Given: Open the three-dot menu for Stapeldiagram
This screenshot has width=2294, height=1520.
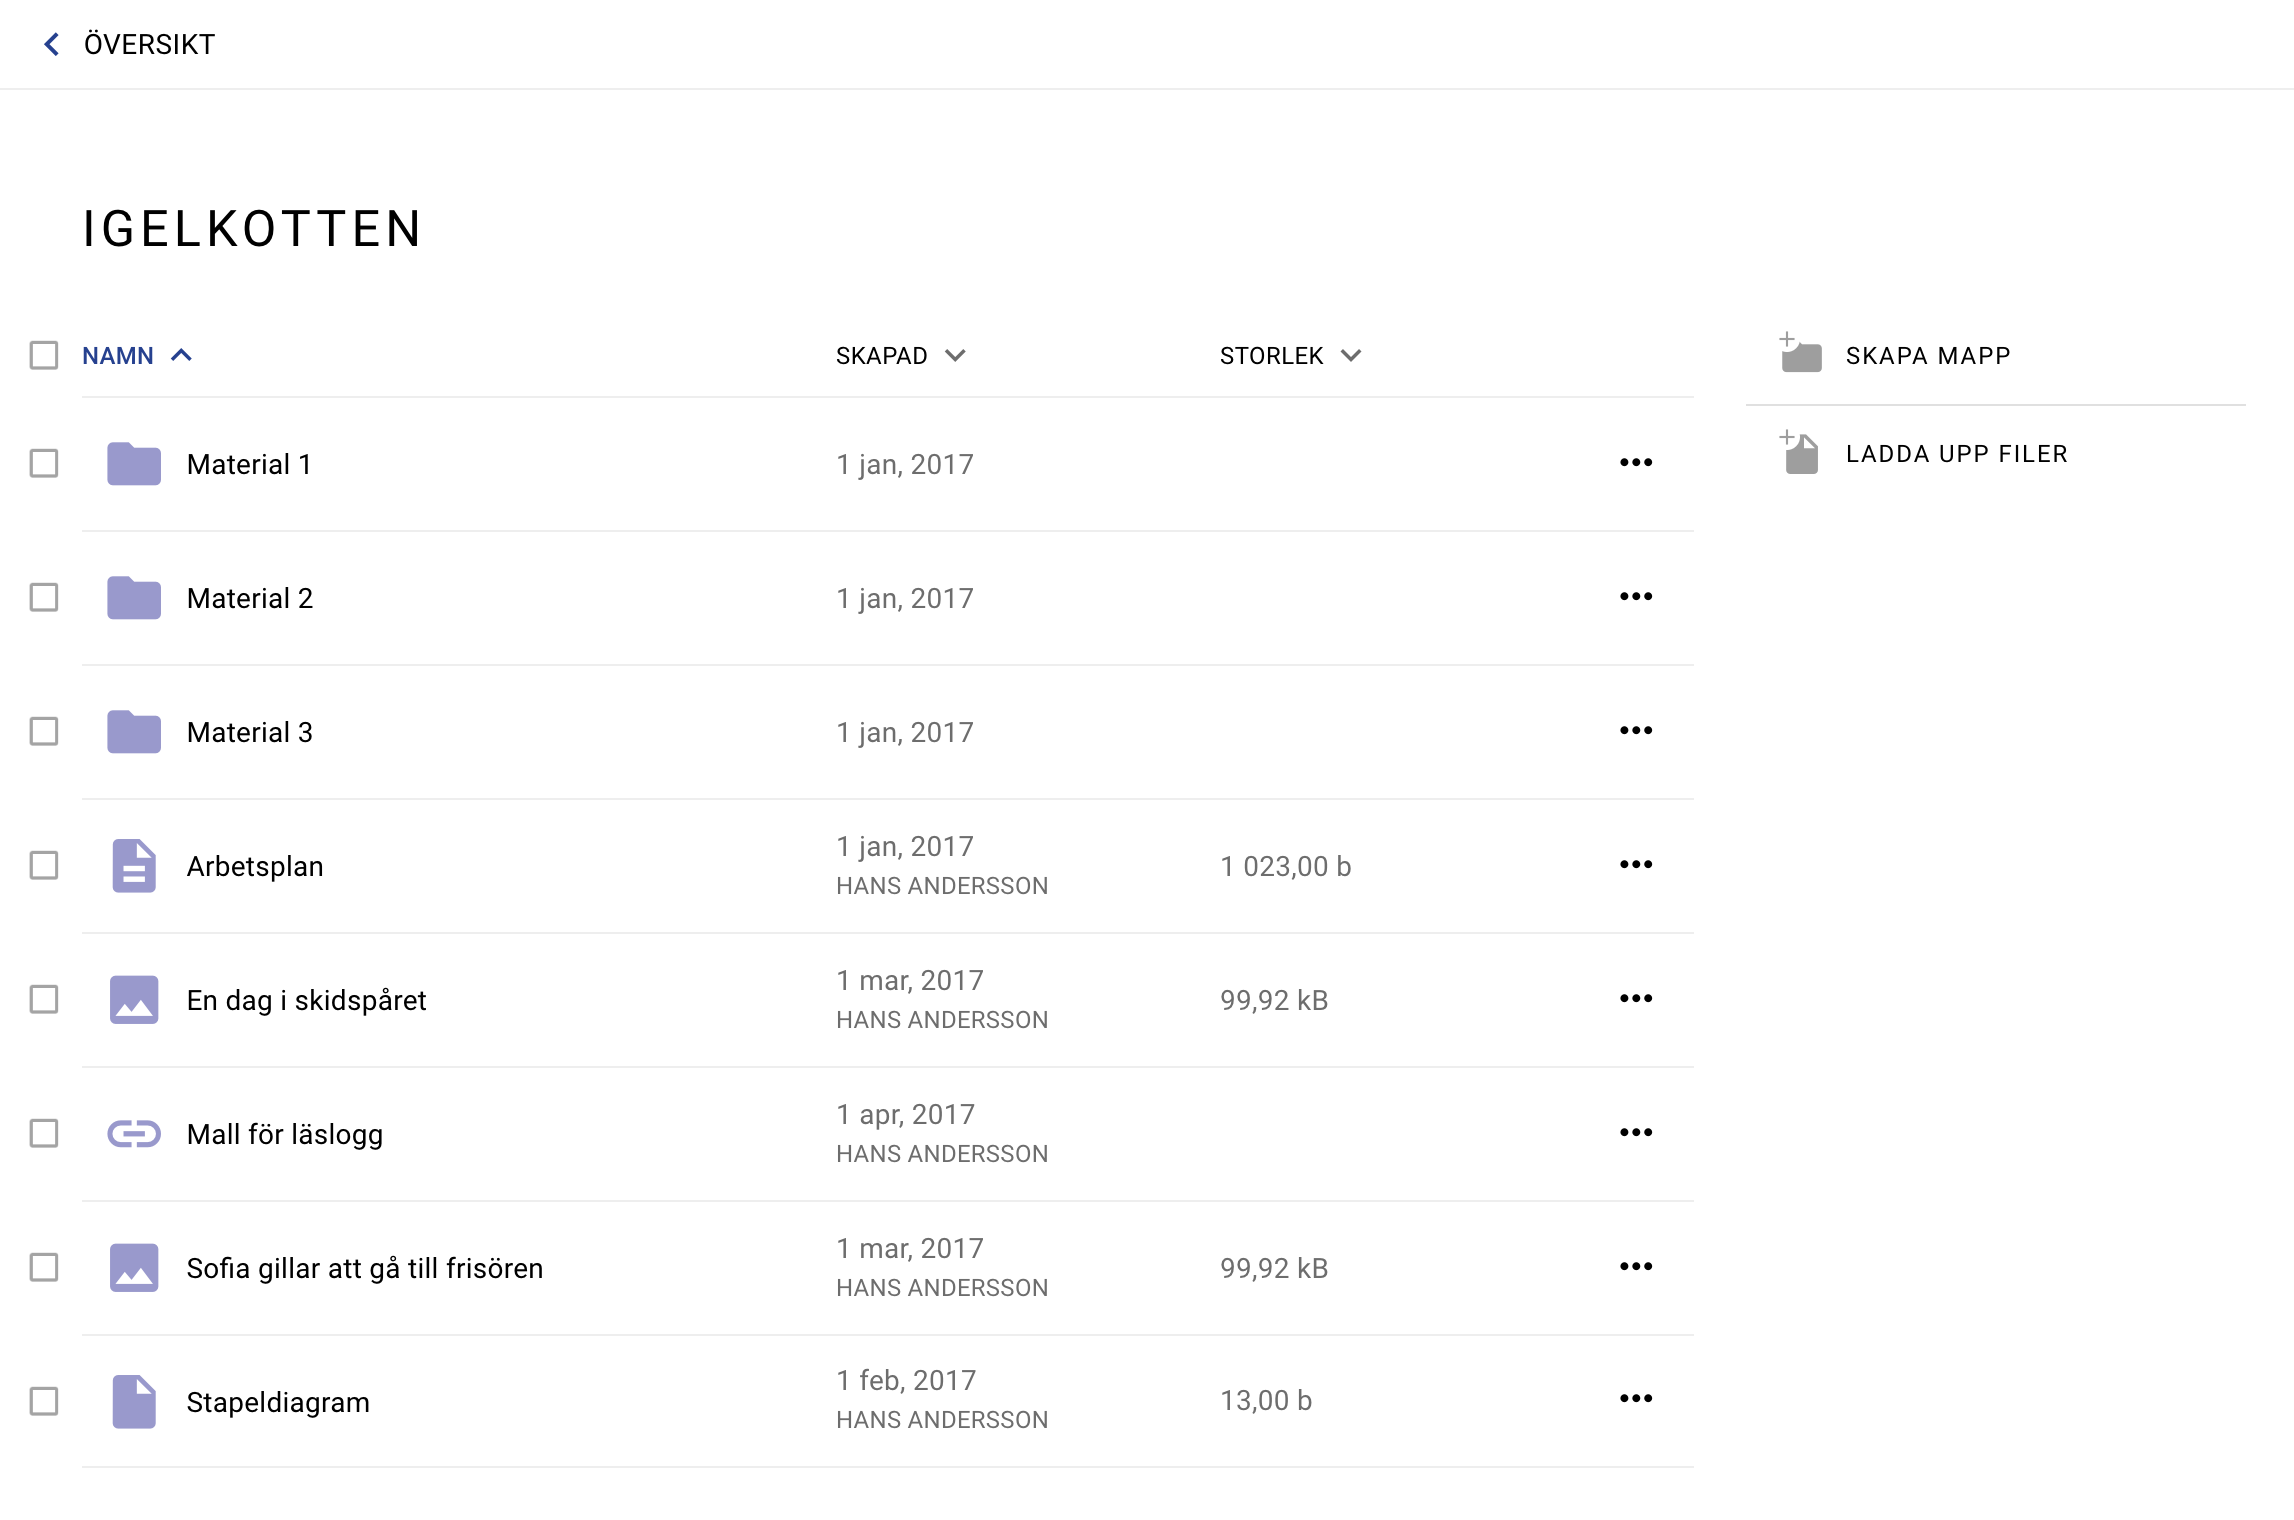Looking at the screenshot, I should pos(1636,1399).
